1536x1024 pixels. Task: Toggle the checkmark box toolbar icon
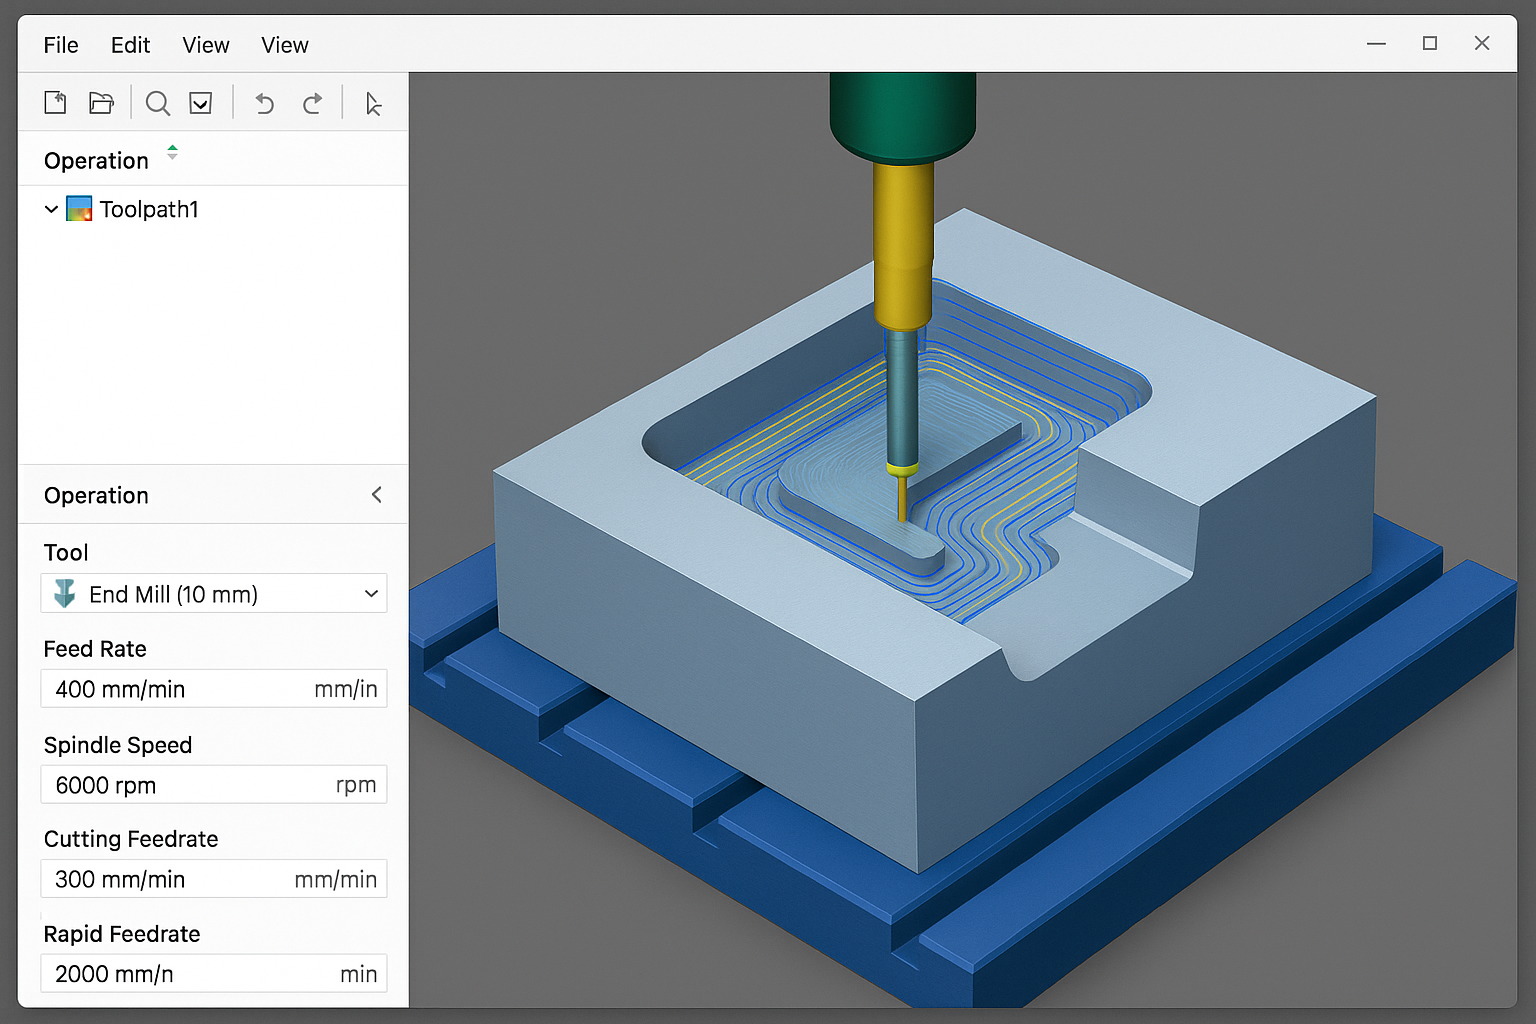[201, 103]
